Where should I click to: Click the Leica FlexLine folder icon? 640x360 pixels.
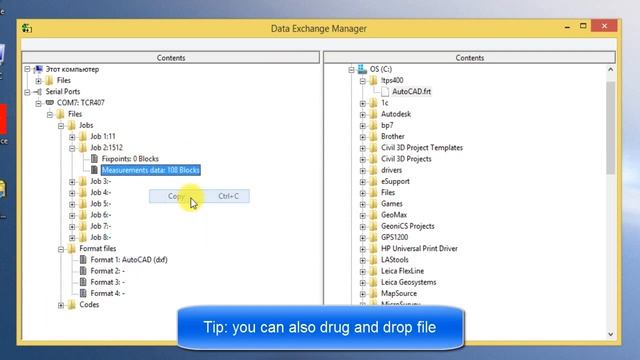coord(373,271)
